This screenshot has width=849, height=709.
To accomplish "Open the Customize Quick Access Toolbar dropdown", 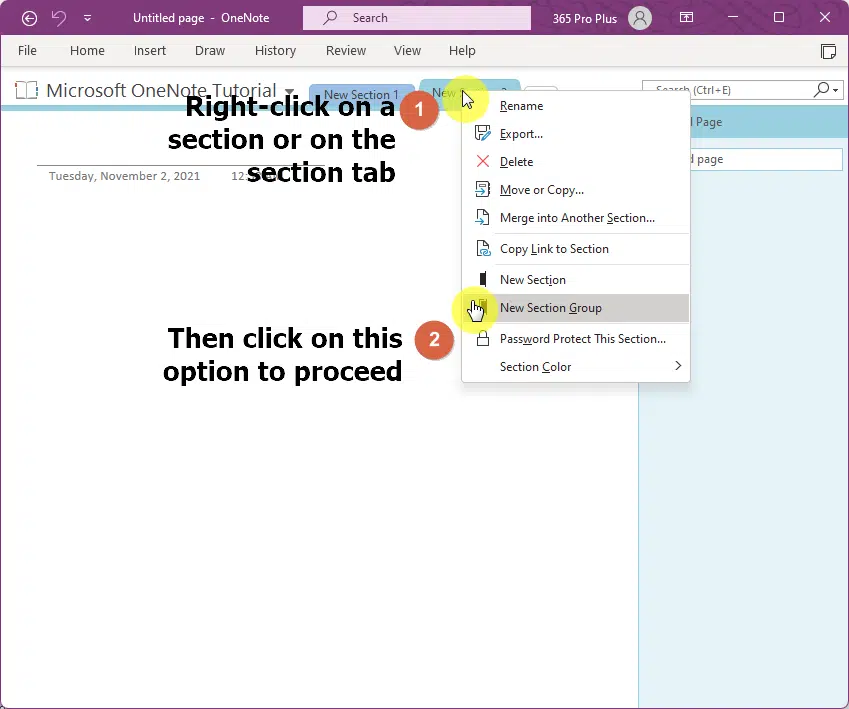I will [87, 18].
